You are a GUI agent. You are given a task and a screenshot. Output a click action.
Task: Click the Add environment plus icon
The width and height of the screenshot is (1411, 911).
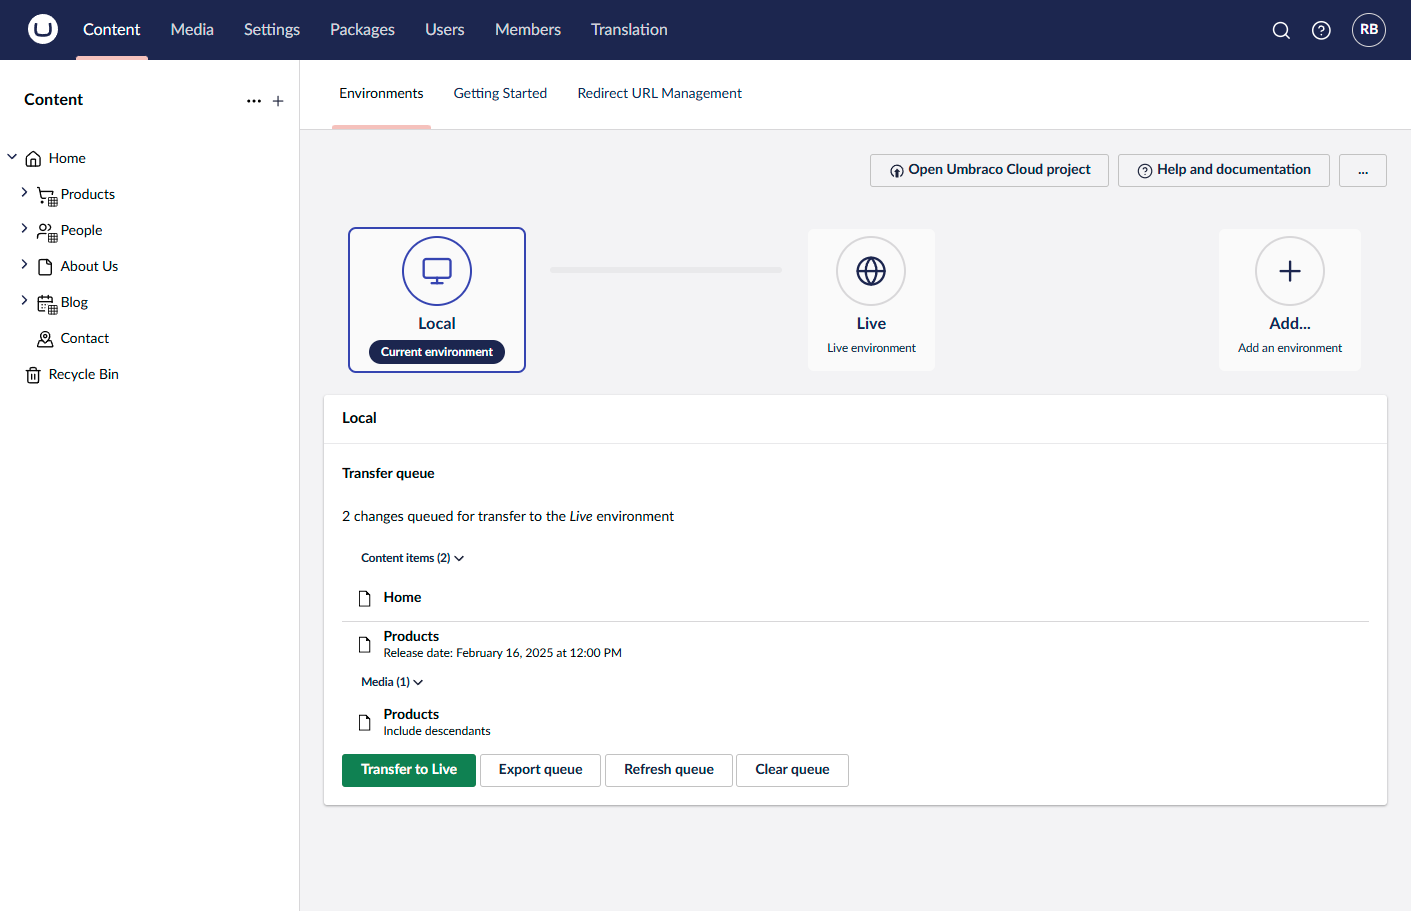tap(1289, 270)
